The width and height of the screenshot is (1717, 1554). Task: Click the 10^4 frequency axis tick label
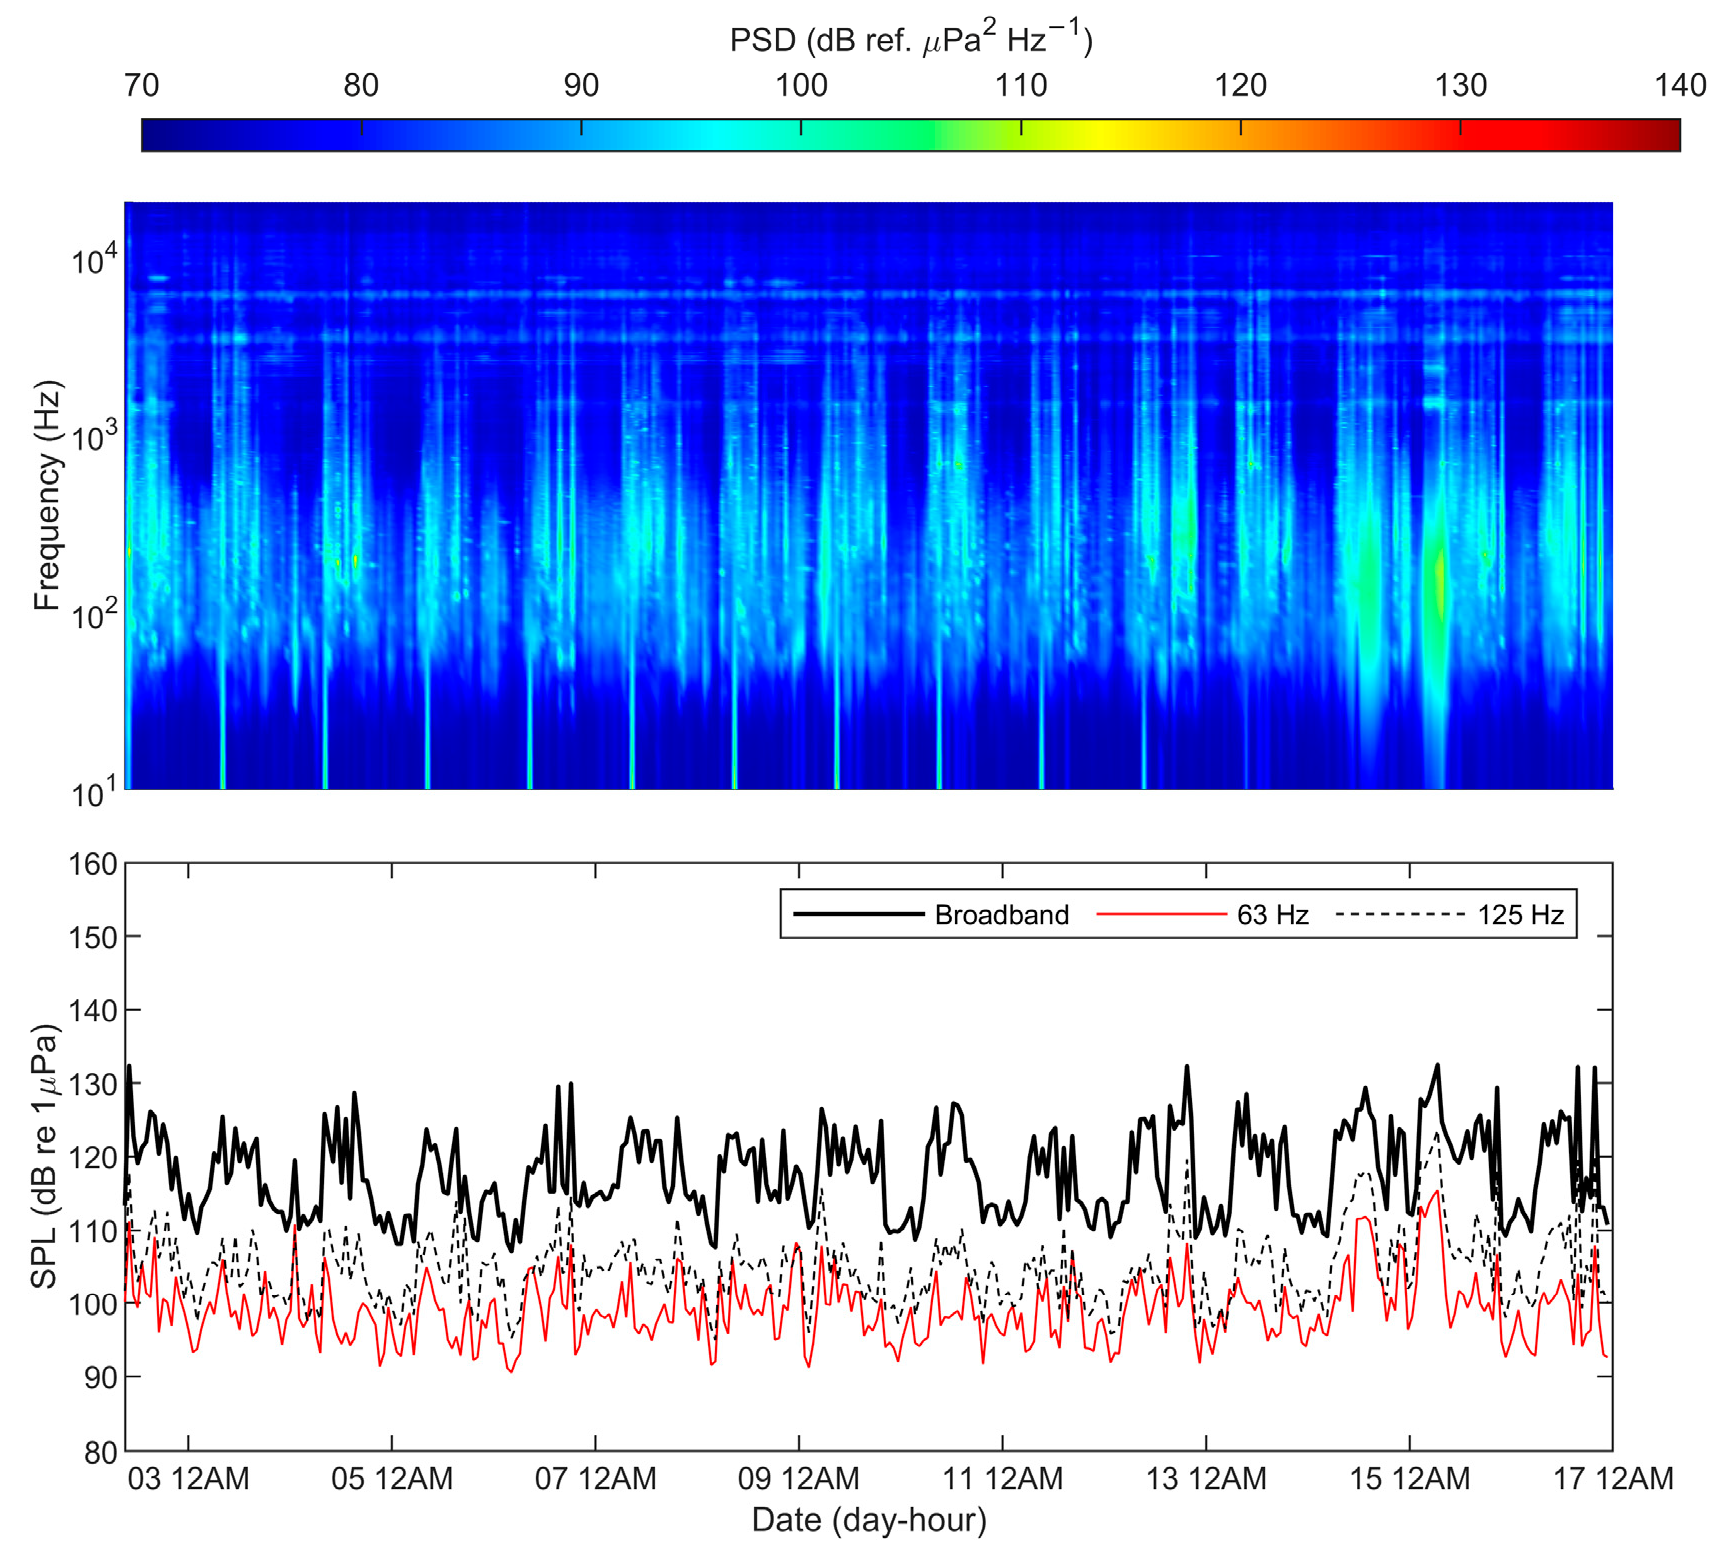(94, 260)
